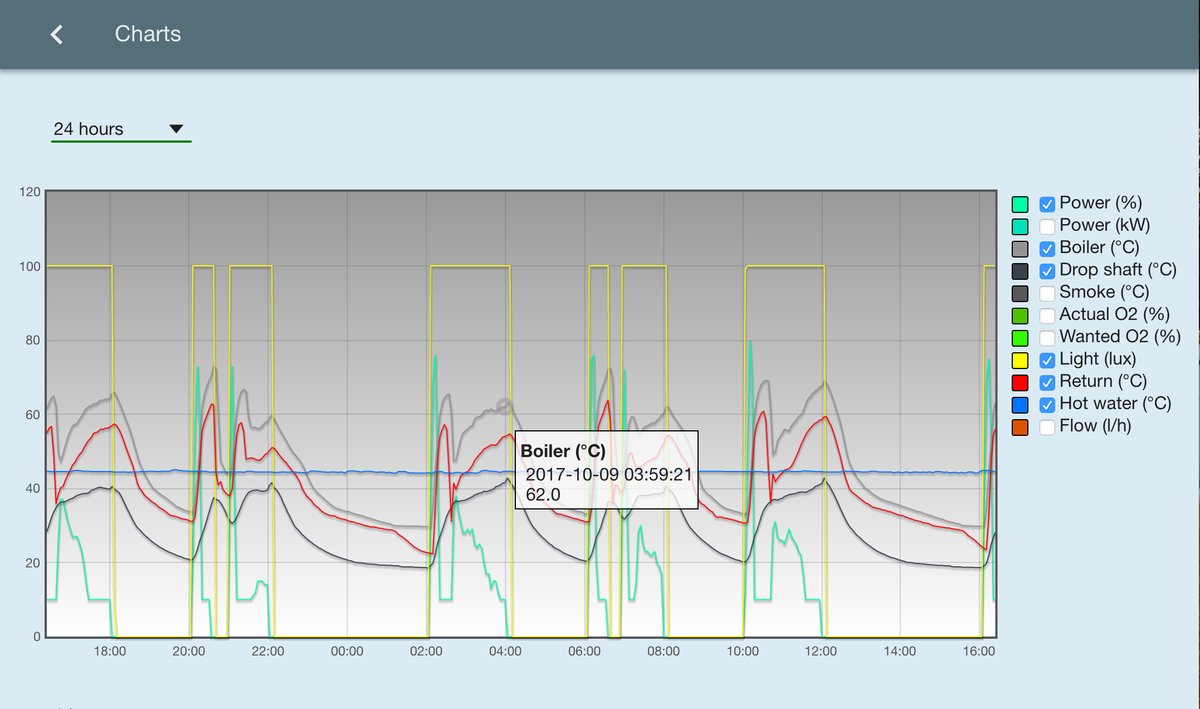
Task: Turn off the Hot water (°C) checkbox
Action: [x=1048, y=404]
